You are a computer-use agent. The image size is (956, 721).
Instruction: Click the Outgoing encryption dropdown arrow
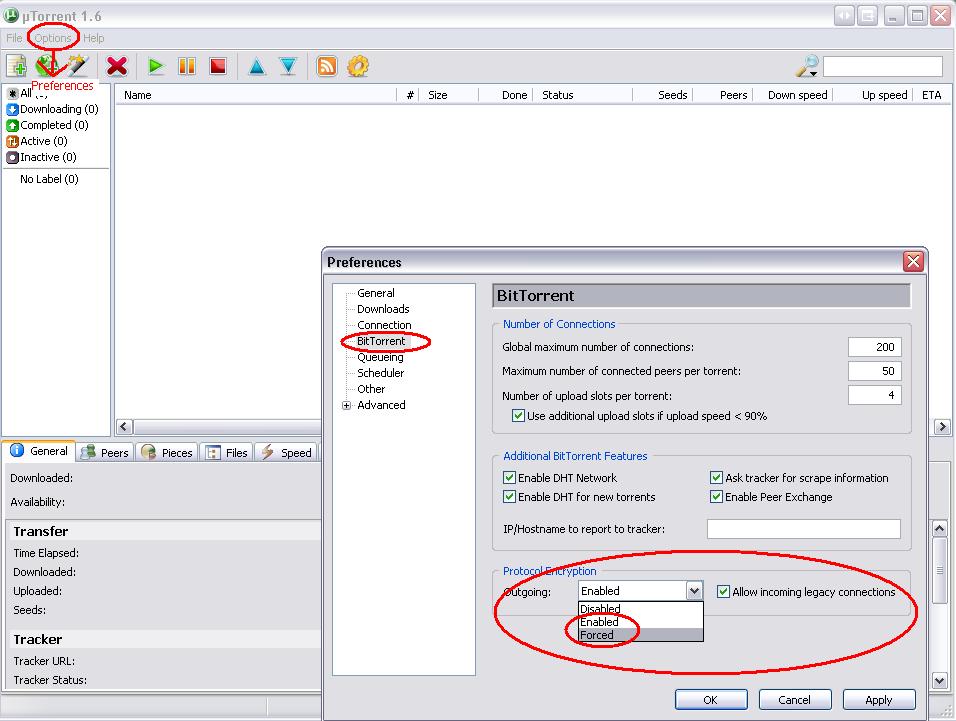tap(694, 591)
